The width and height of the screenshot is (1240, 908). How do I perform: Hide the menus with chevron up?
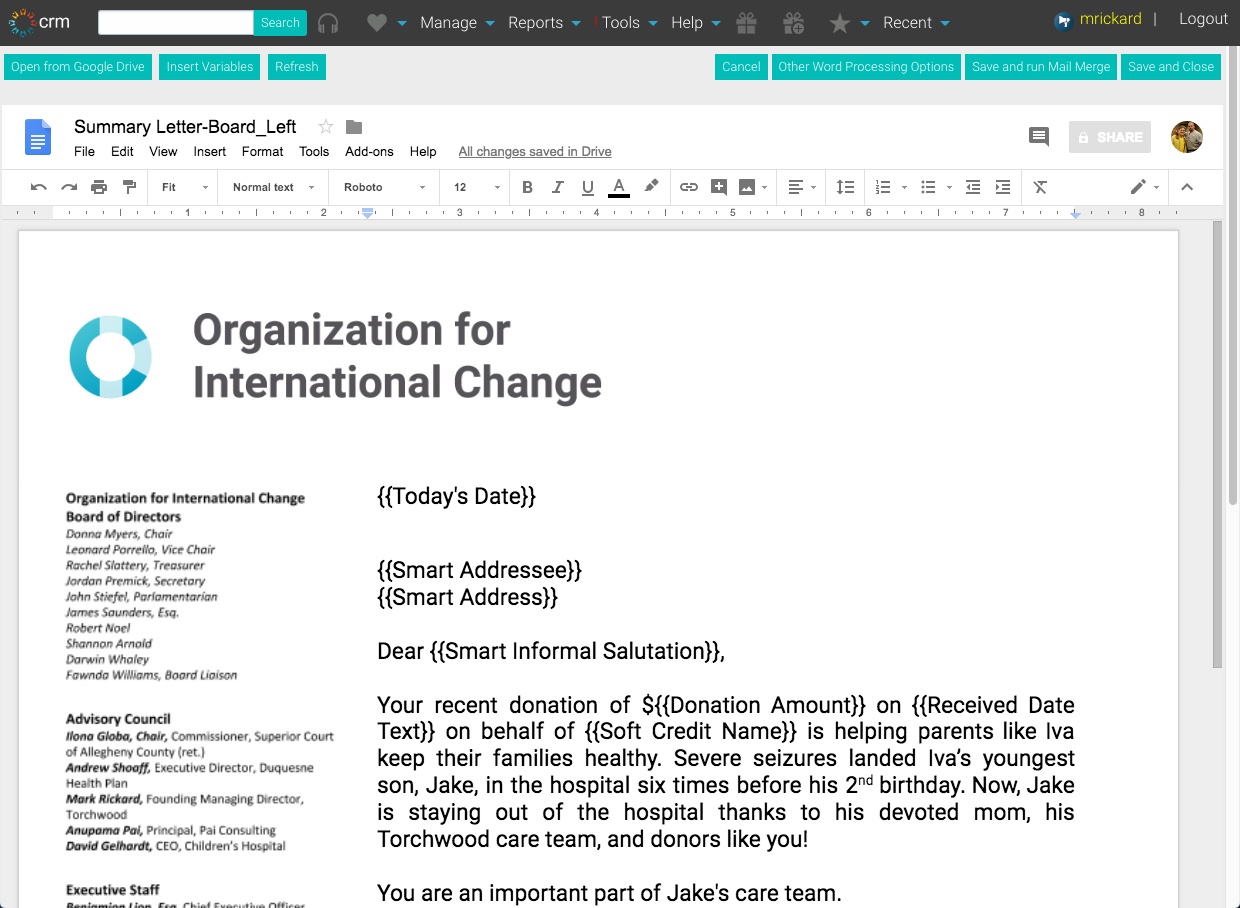pos(1187,187)
